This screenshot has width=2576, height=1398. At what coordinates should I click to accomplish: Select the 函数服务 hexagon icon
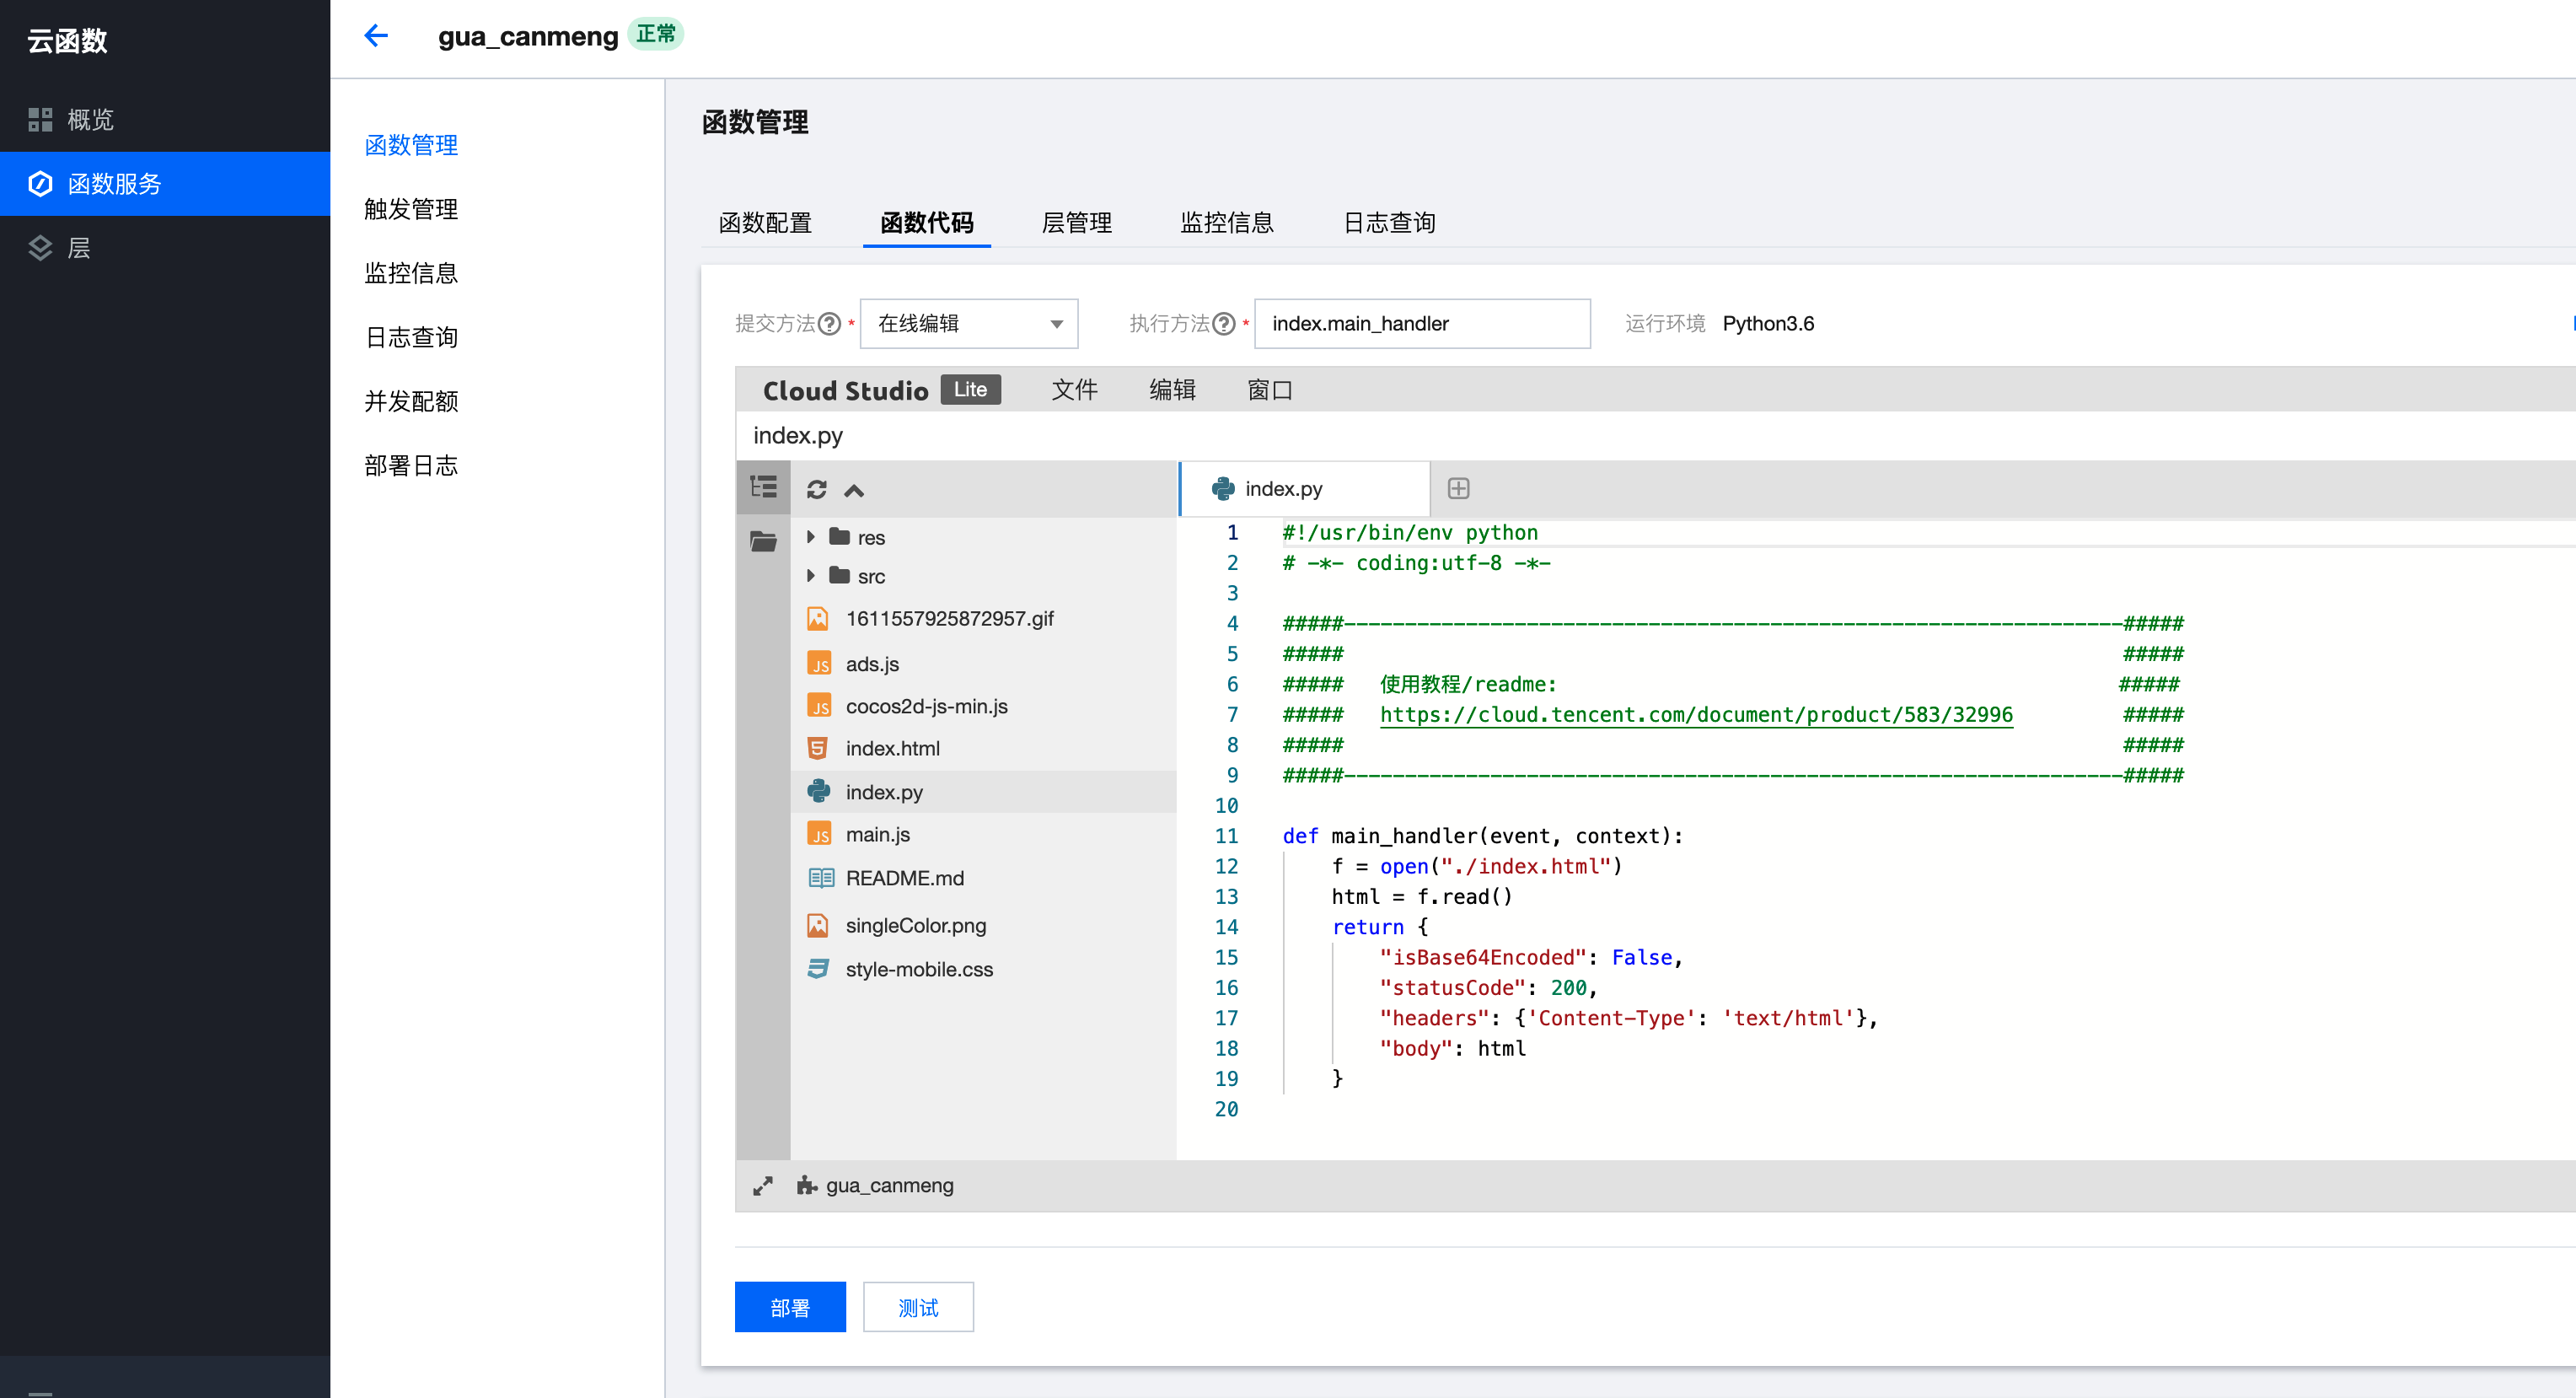(x=40, y=184)
